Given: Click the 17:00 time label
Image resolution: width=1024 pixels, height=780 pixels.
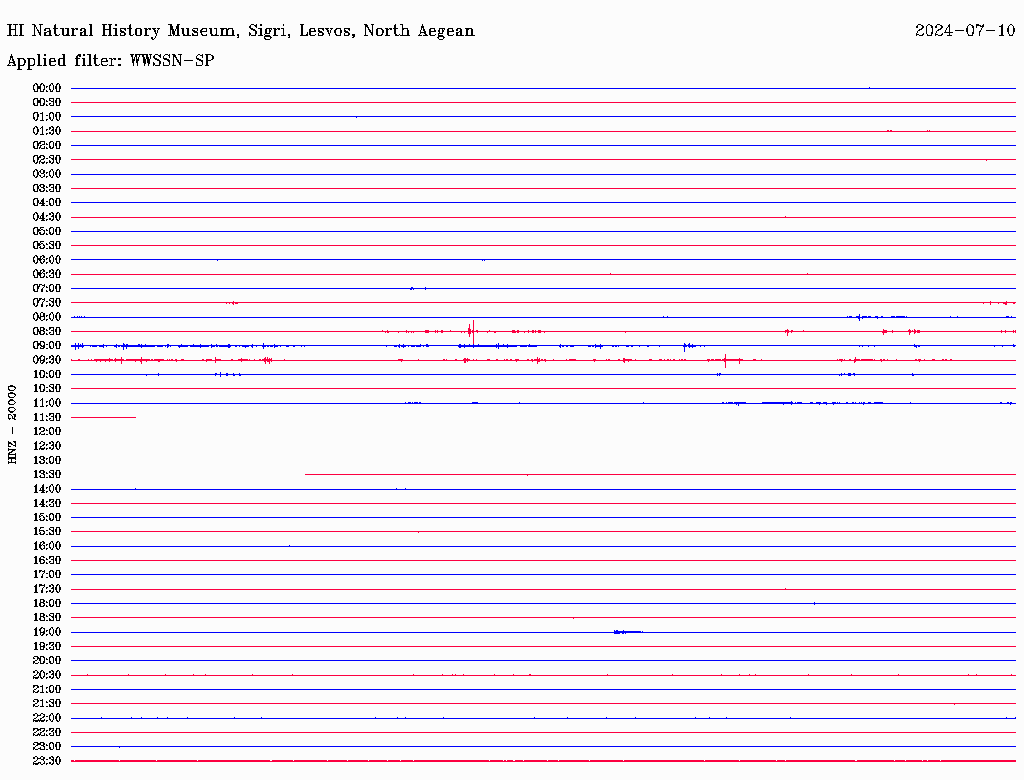Looking at the screenshot, I should (x=47, y=575).
